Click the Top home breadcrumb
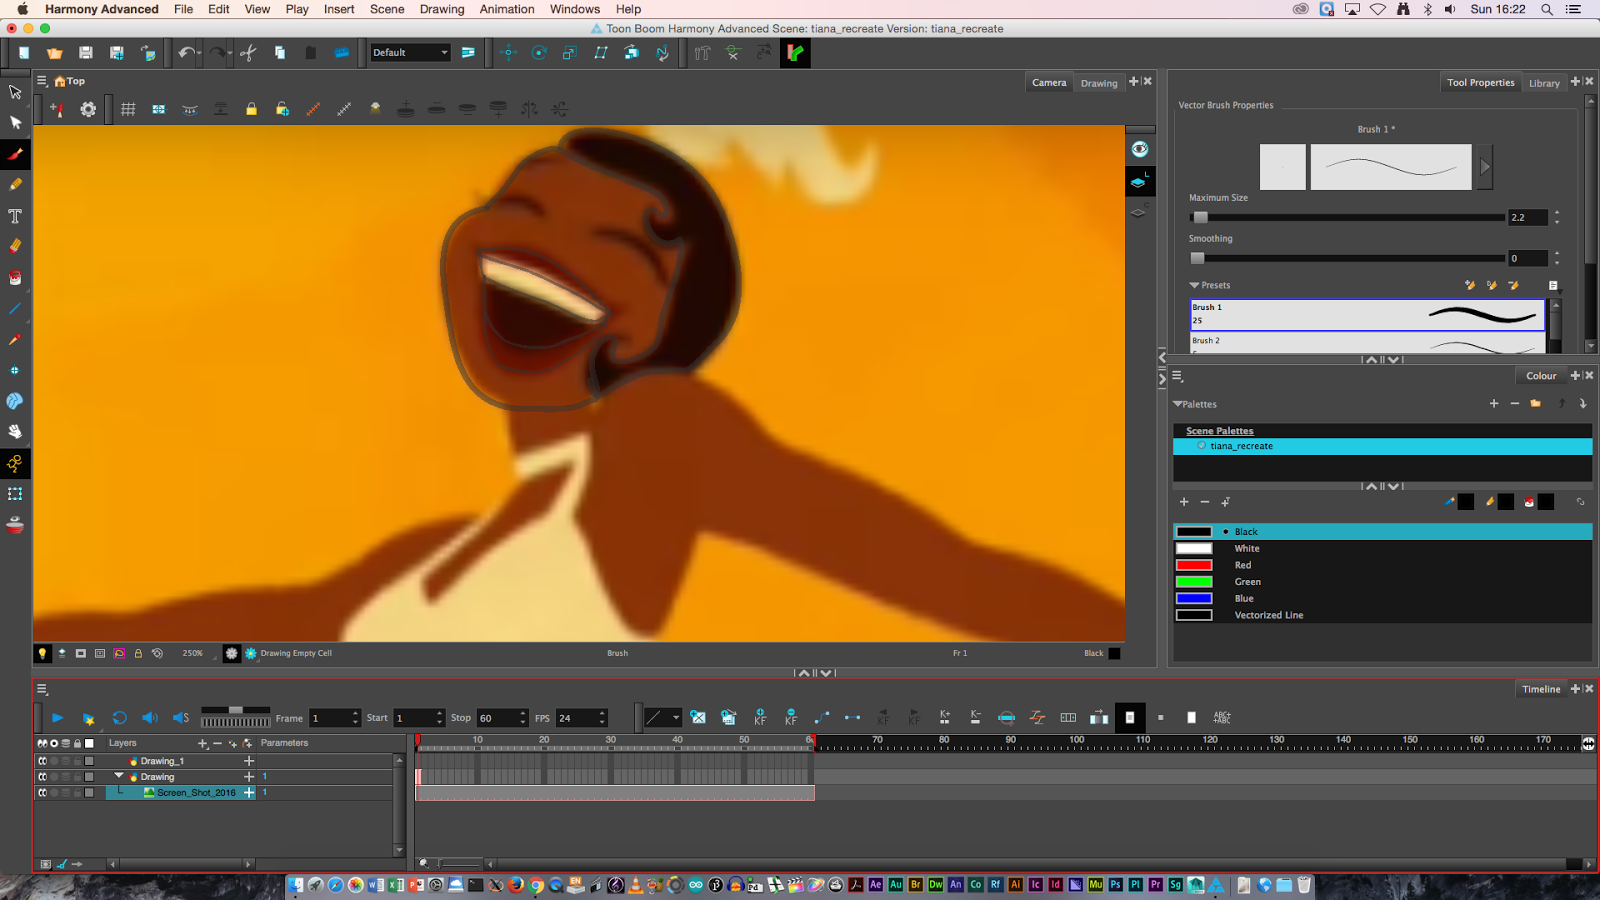Viewport: 1600px width, 900px height. point(70,81)
